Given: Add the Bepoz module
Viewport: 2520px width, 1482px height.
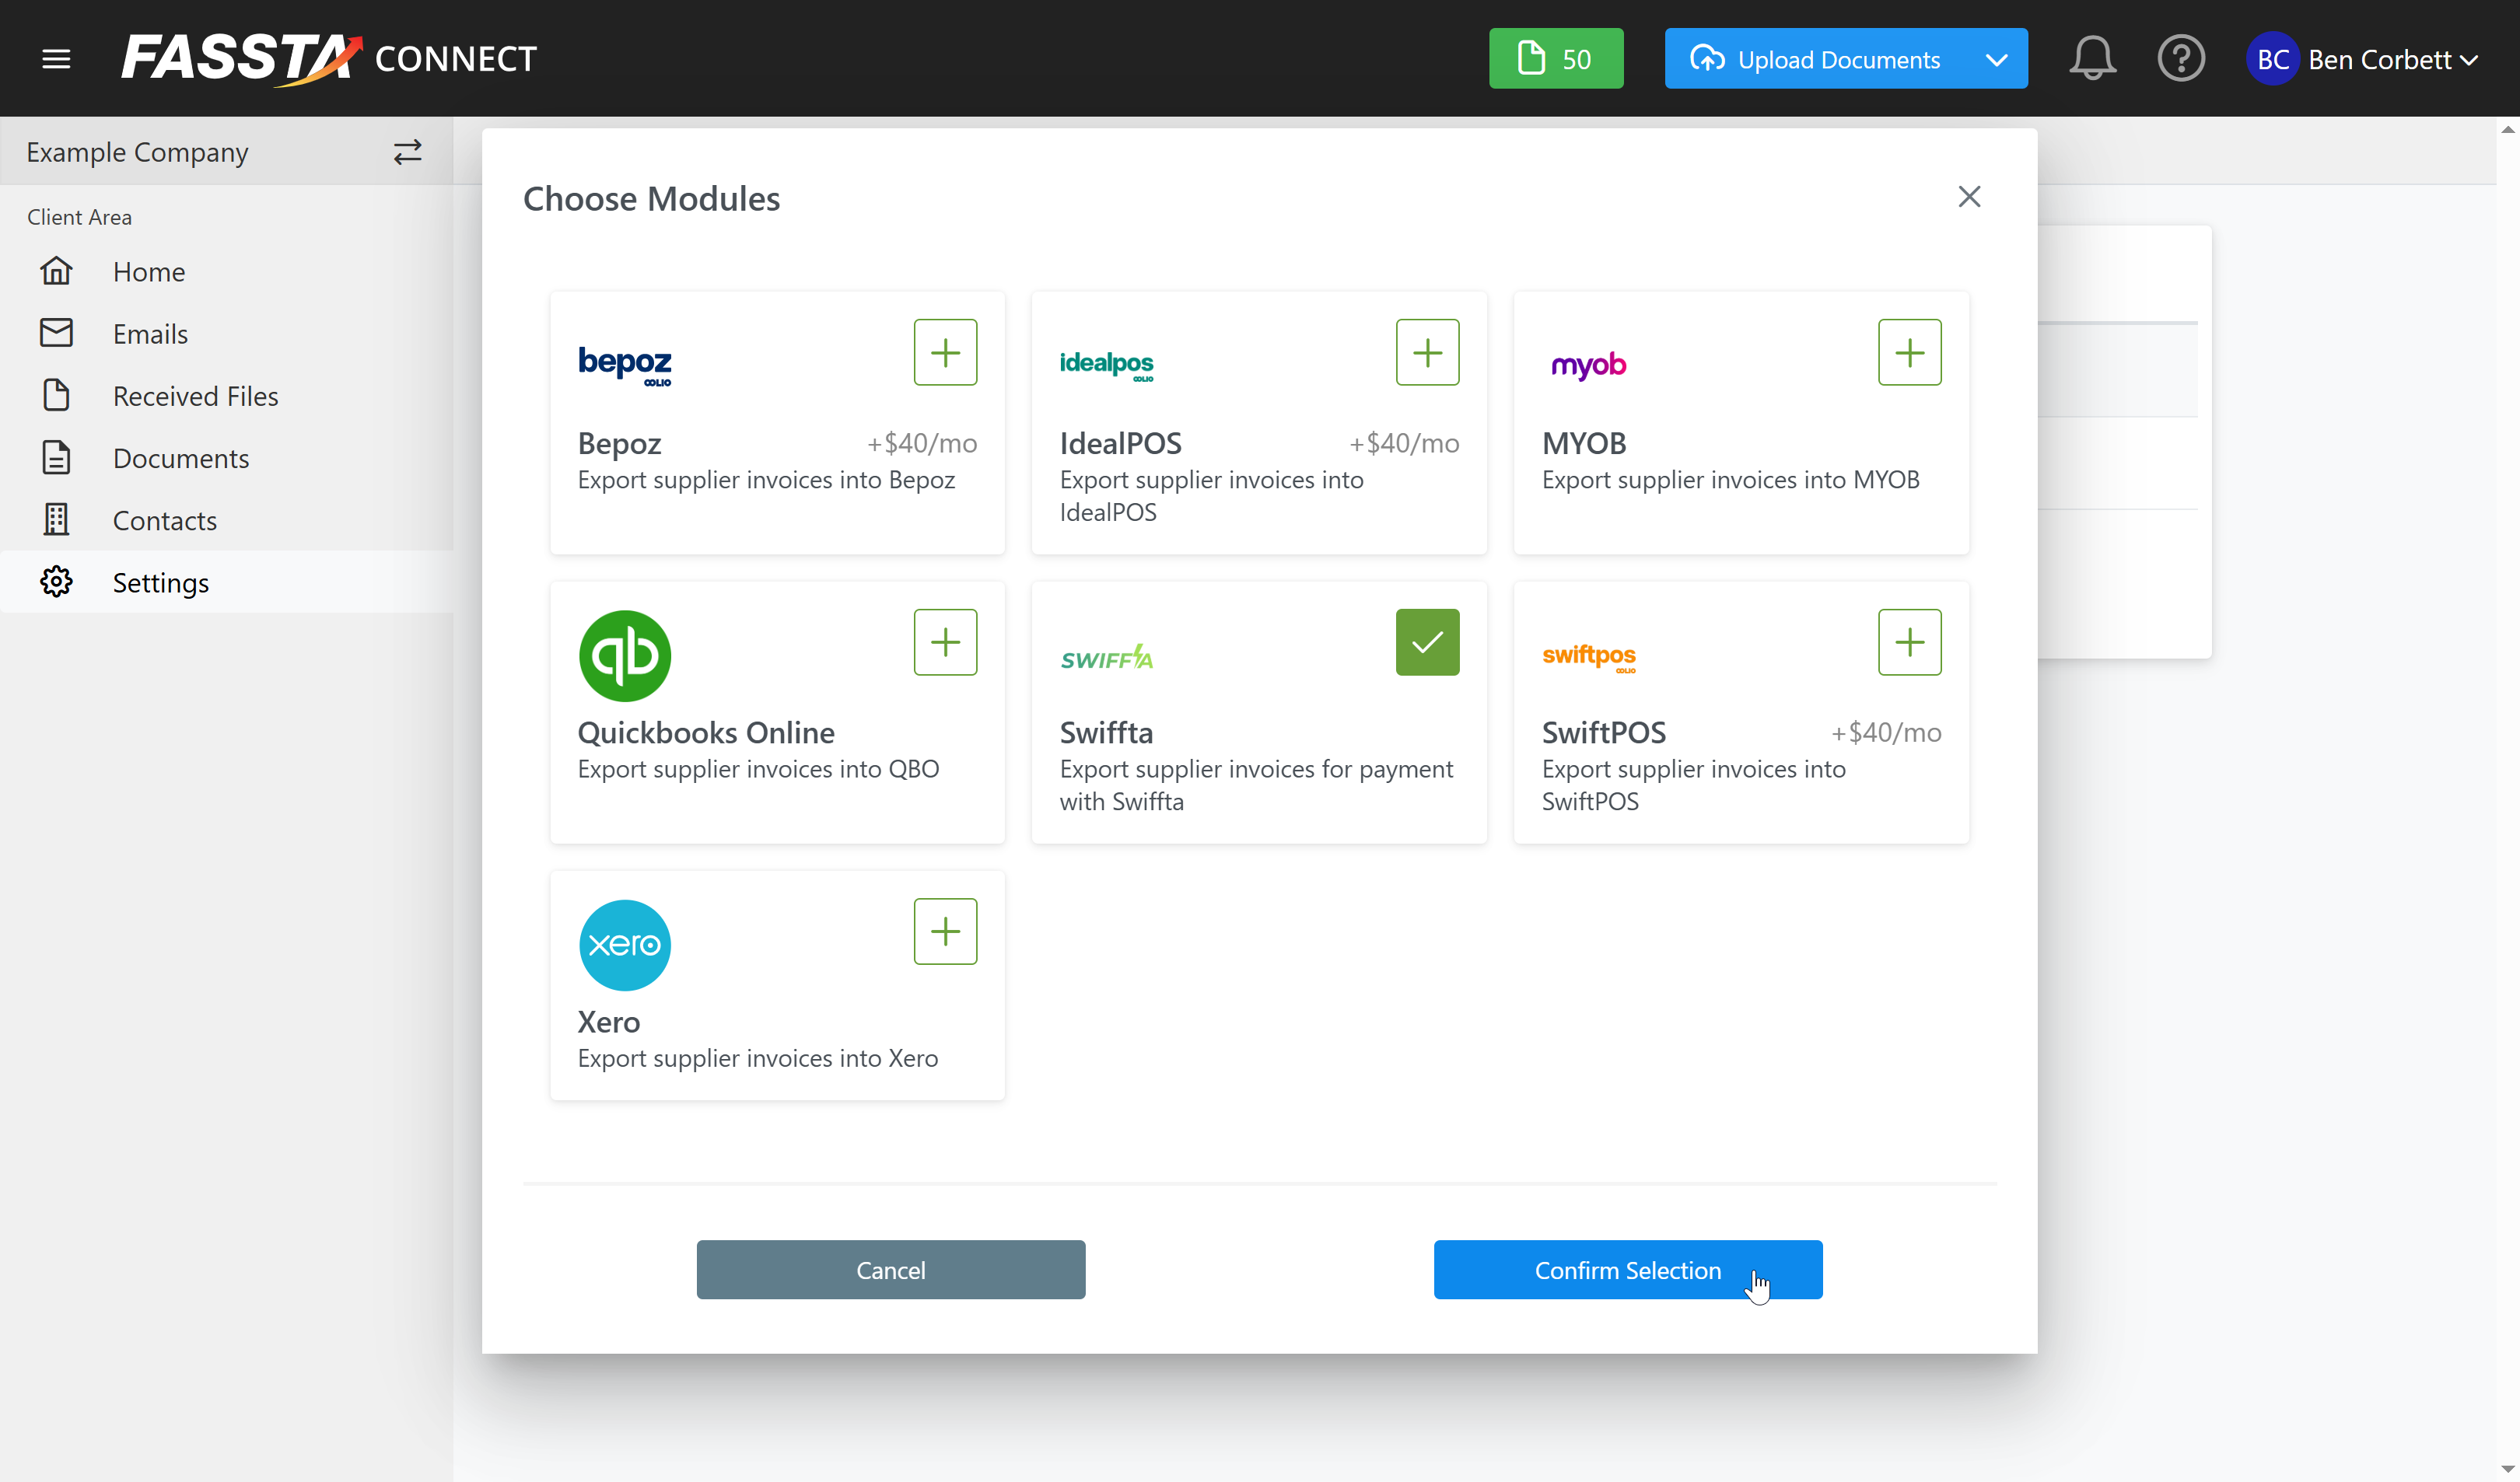Looking at the screenshot, I should pos(944,352).
